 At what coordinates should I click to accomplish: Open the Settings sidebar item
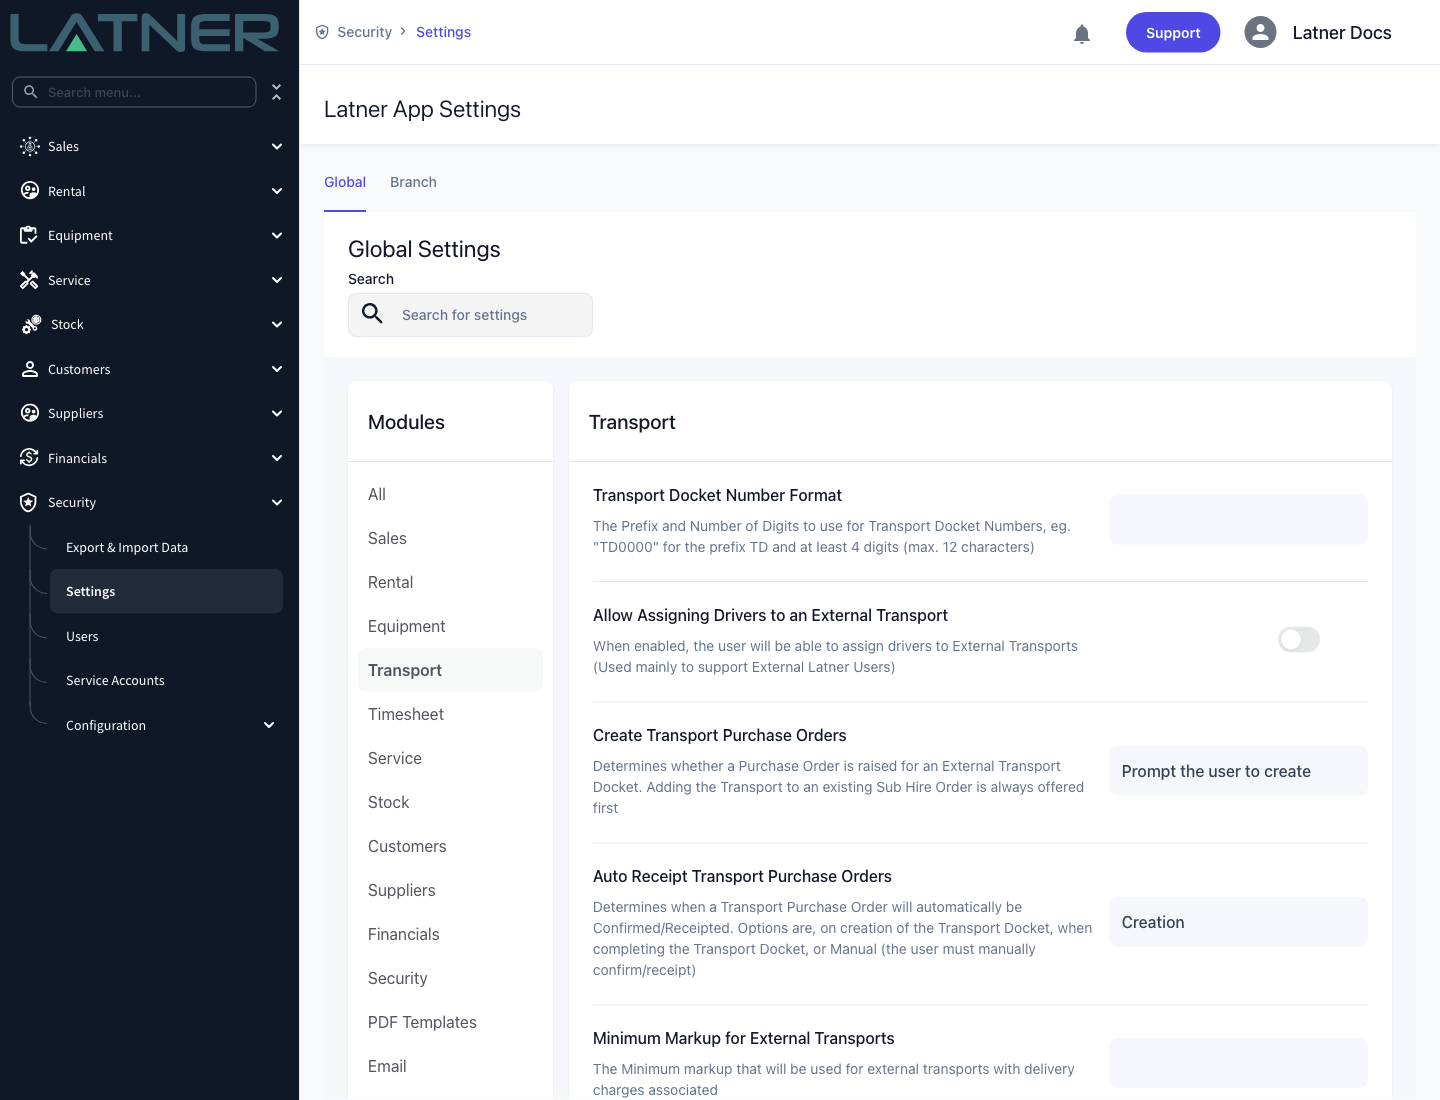pyautogui.click(x=166, y=591)
